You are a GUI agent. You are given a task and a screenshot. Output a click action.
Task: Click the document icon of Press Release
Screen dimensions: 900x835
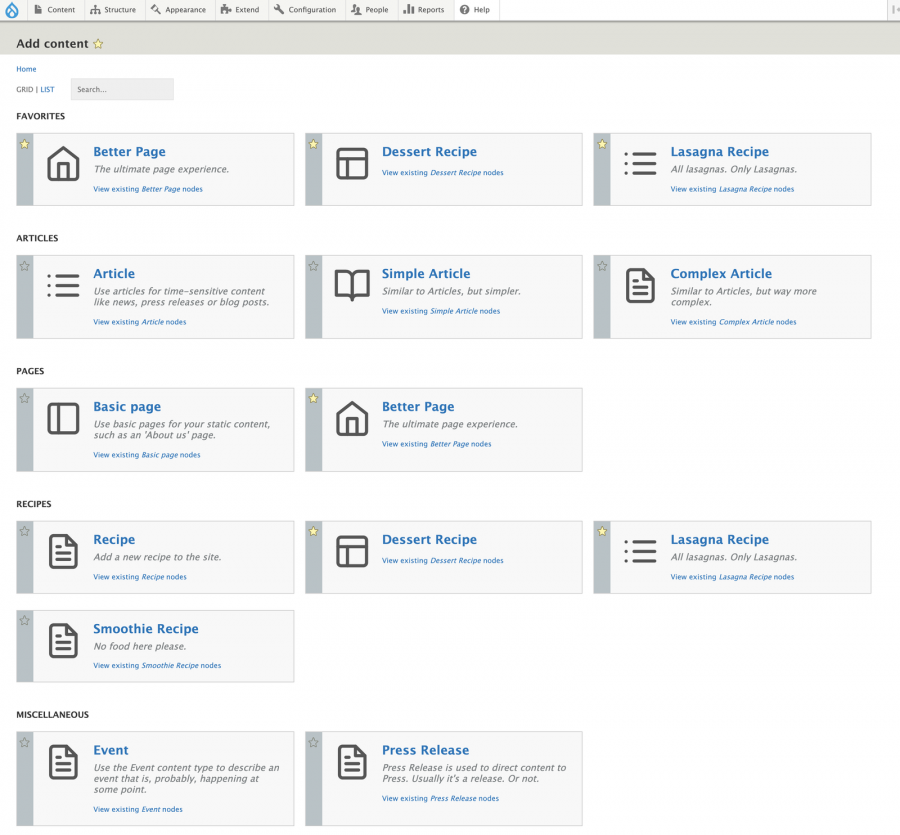coord(352,762)
